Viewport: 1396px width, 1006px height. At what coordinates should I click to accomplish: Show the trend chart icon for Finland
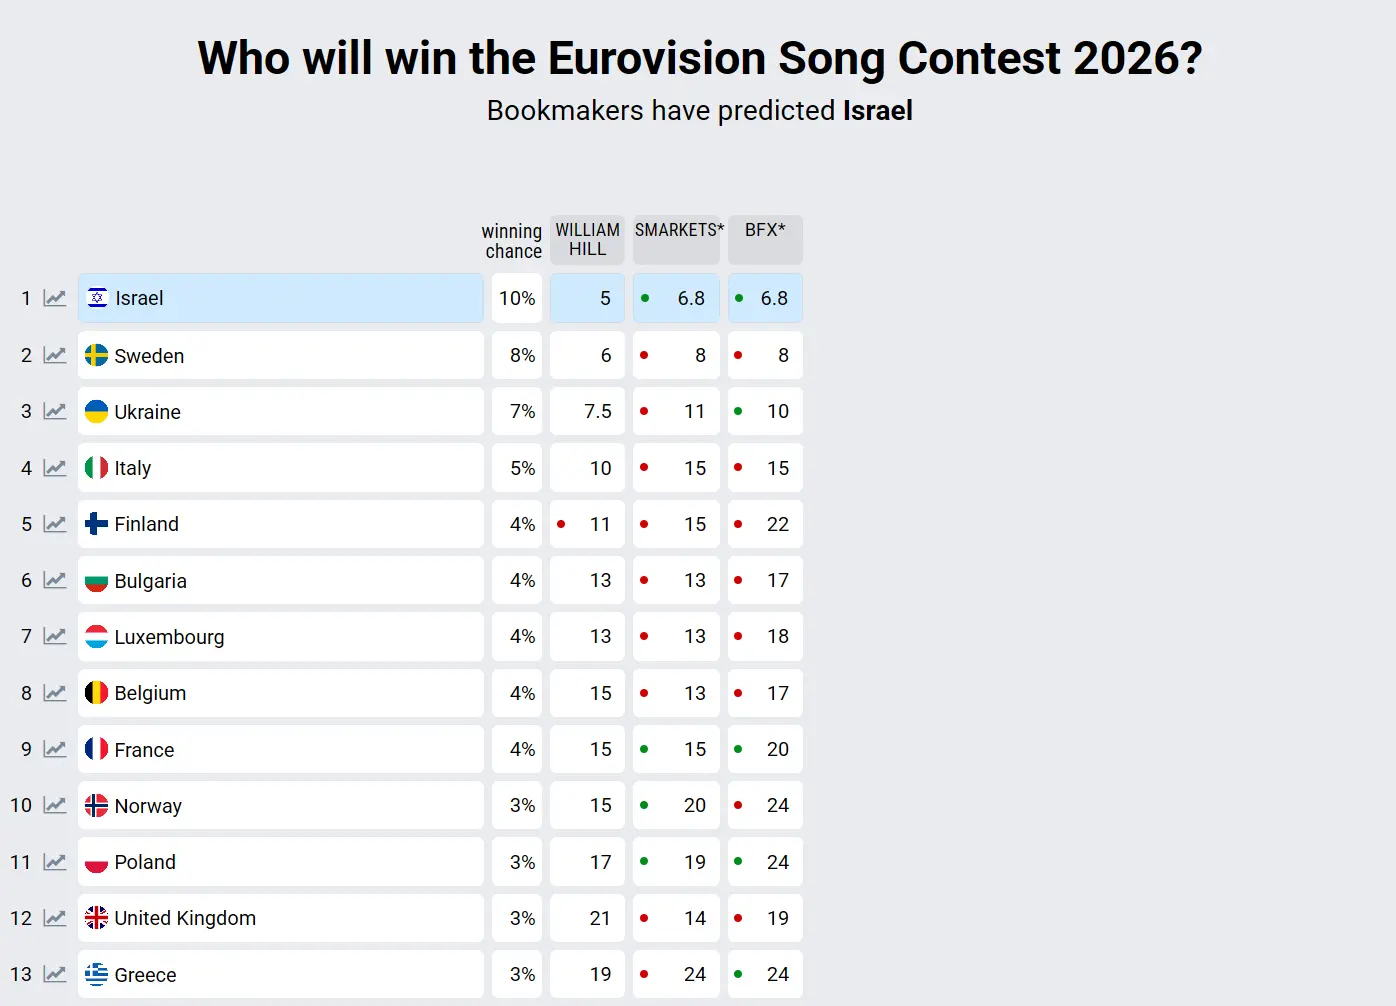55,524
